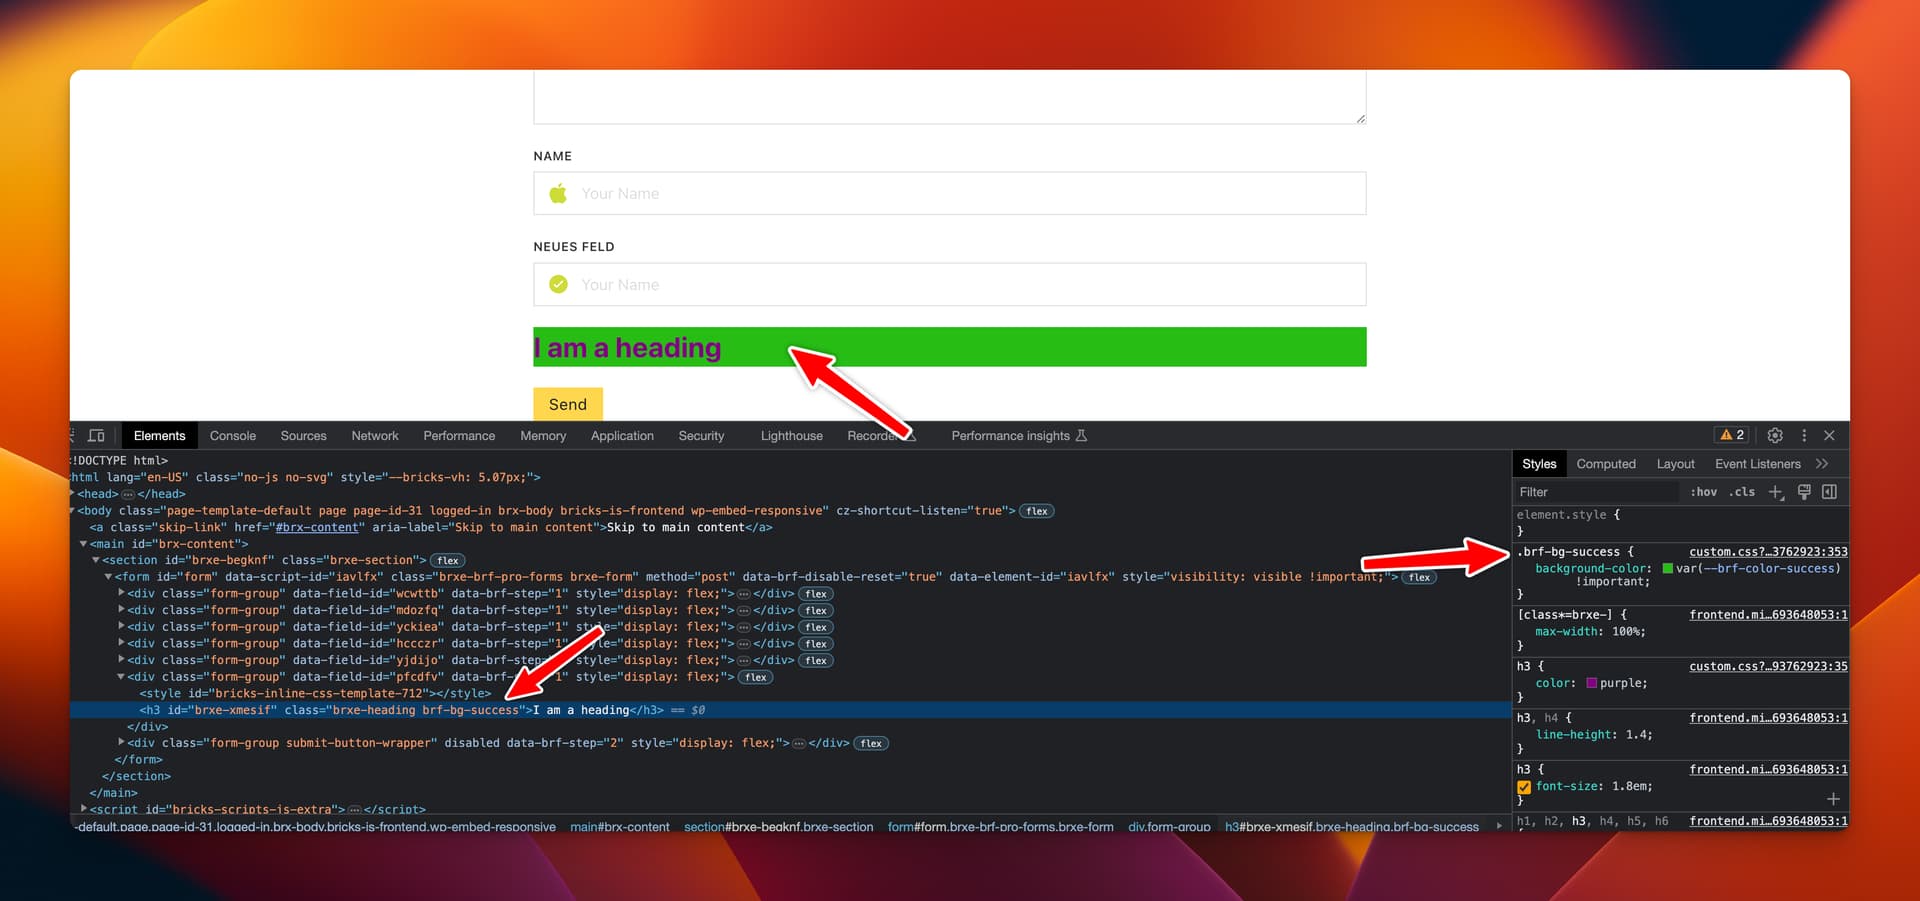Open custom.css source link for h3 color rule
Image resolution: width=1920 pixels, height=901 pixels.
[x=1768, y=666]
